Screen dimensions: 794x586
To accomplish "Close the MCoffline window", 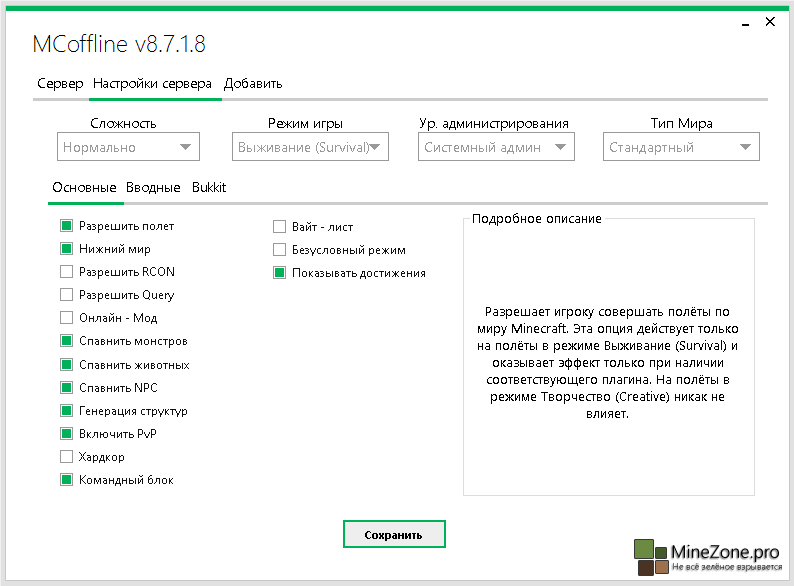I will 771,20.
